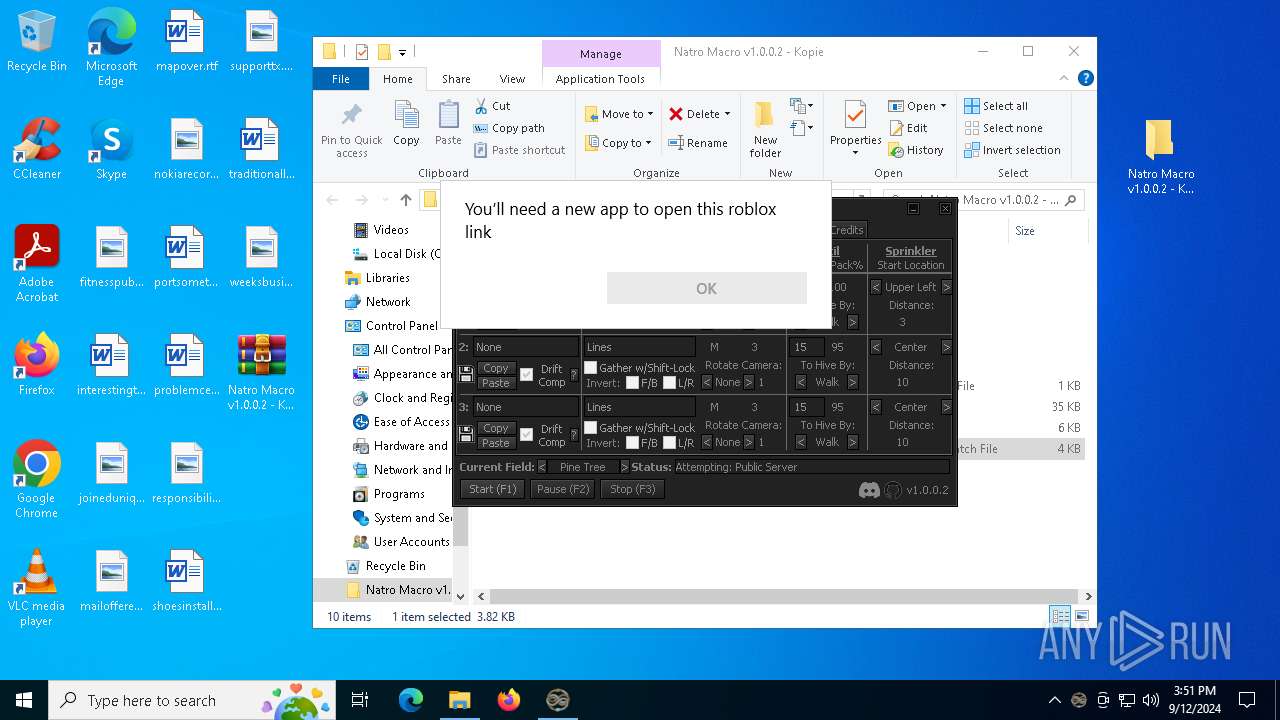The image size is (1280, 720).
Task: Open field 2 pattern dropdown showing Lines
Action: pos(639,347)
